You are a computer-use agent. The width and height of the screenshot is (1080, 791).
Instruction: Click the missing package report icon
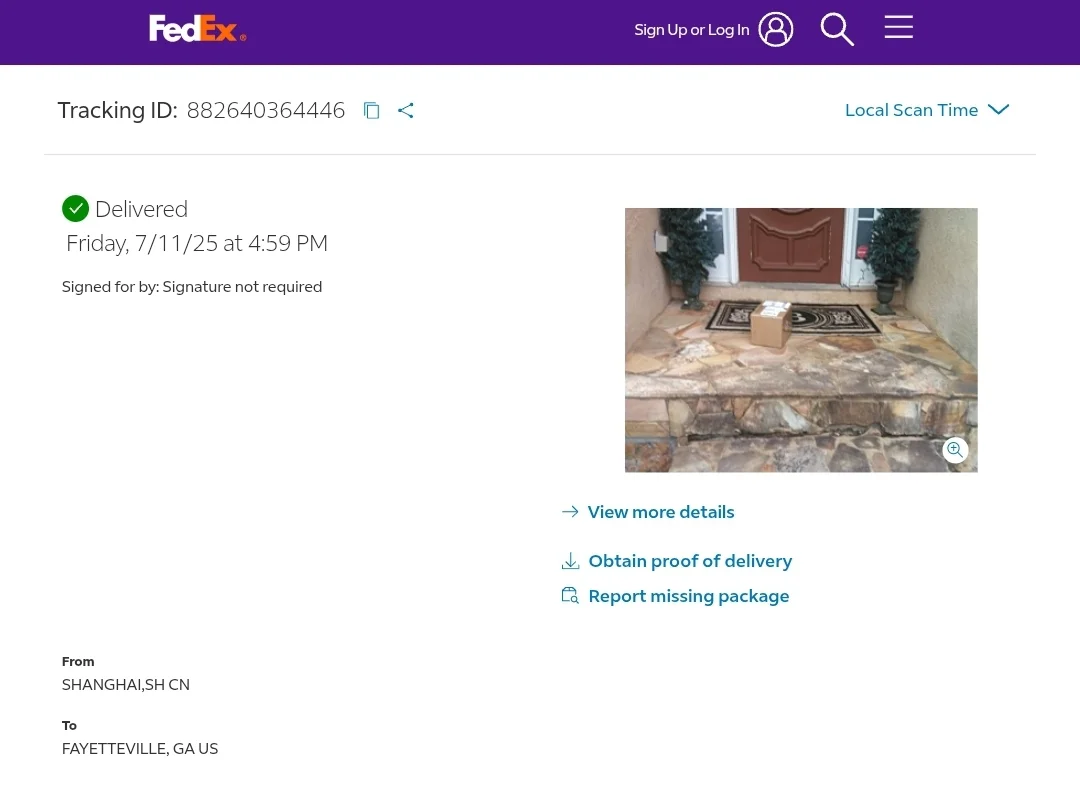coord(570,596)
